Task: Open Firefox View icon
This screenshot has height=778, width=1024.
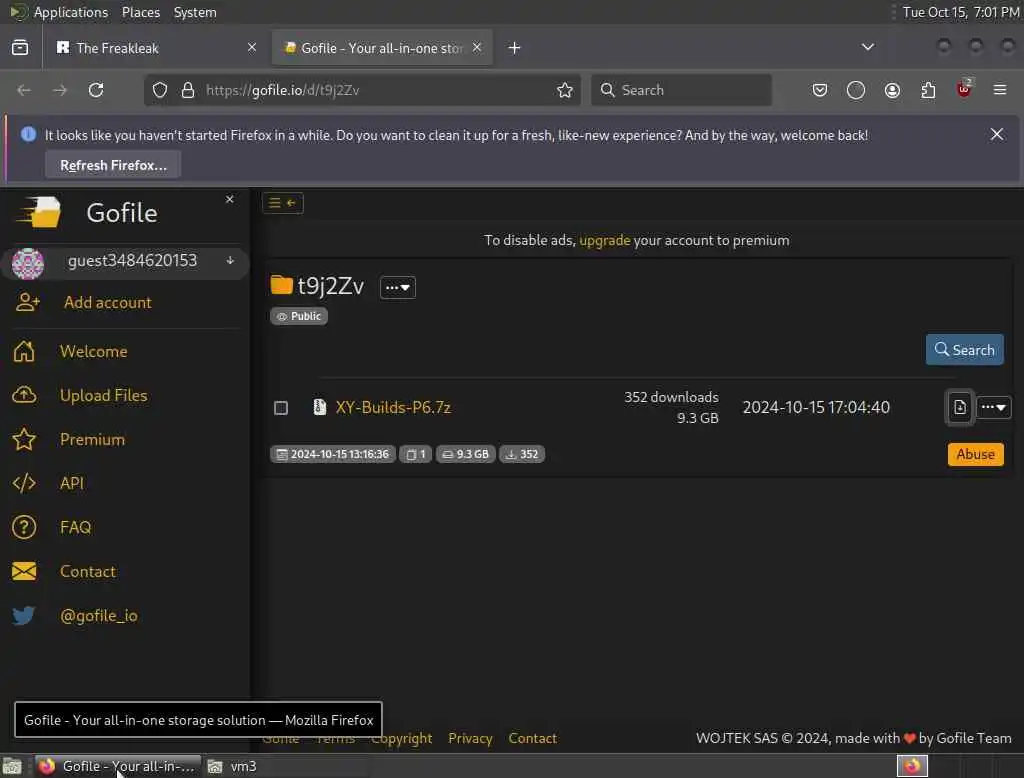Action: (20, 47)
